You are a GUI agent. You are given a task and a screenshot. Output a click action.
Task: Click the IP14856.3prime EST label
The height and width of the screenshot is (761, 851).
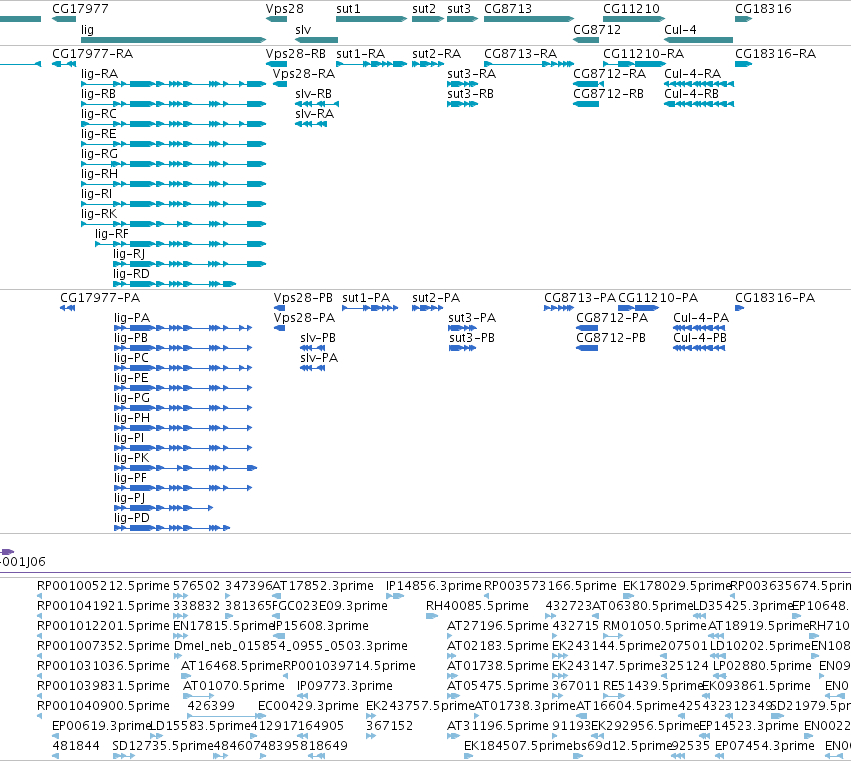(x=434, y=586)
